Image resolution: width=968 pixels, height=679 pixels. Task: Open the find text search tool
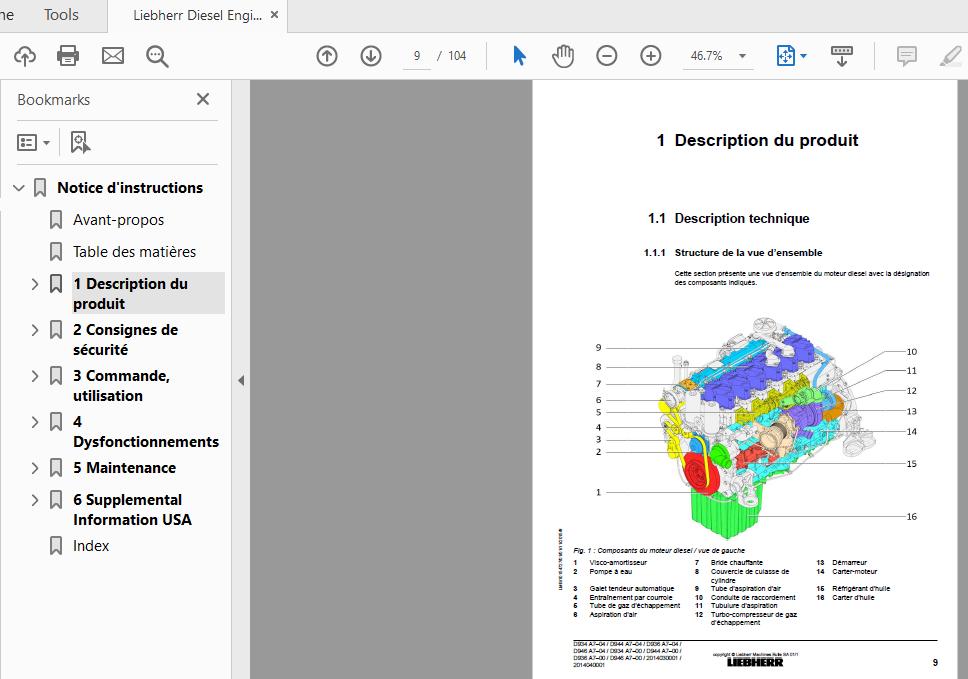click(157, 56)
